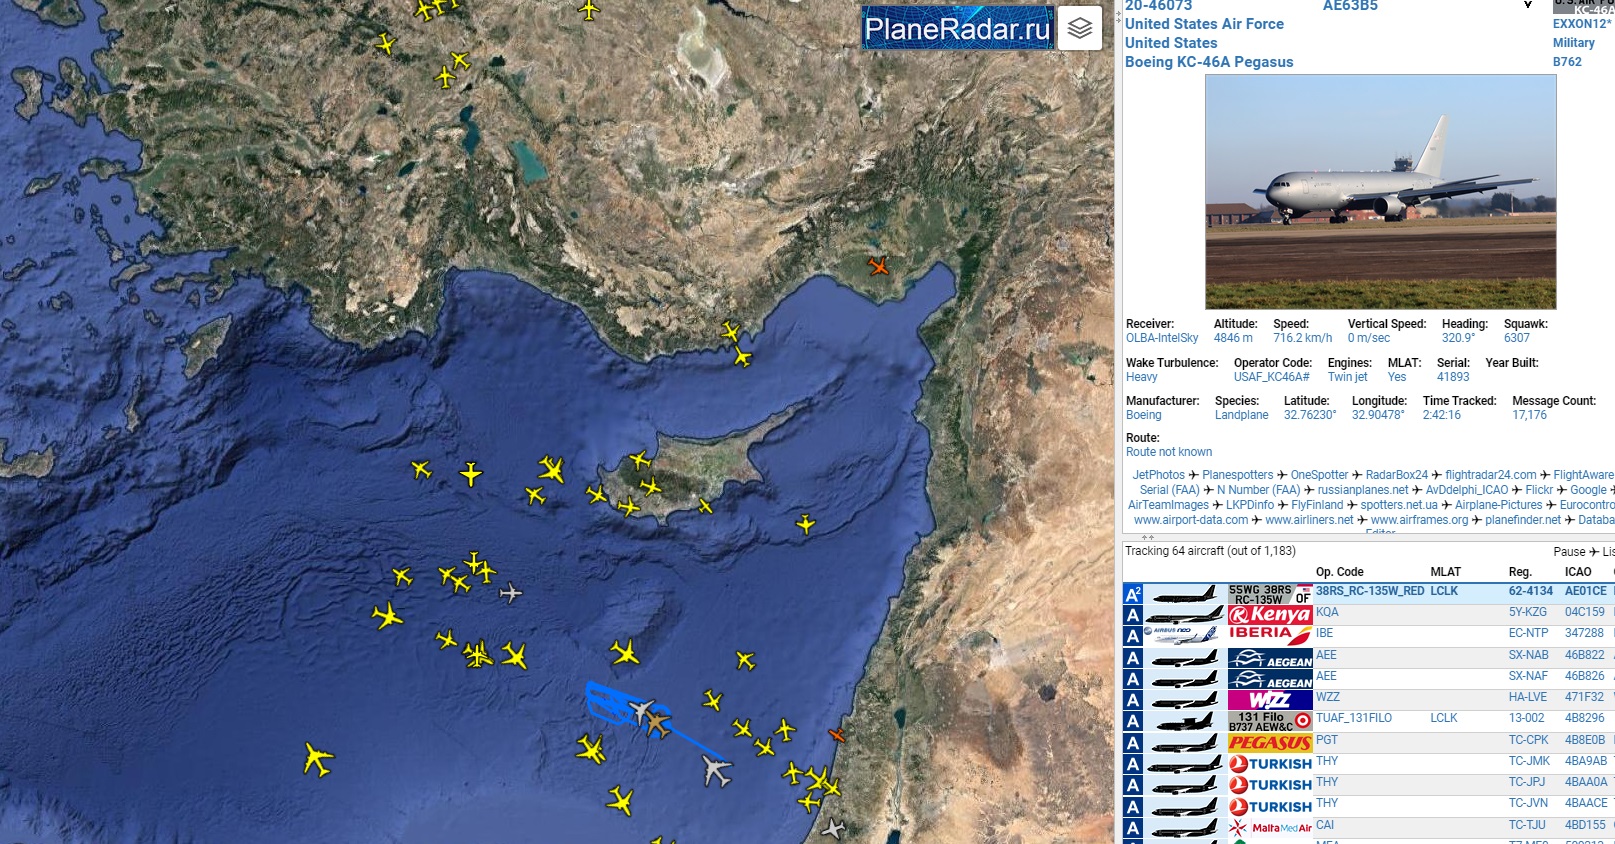Sort the list by MLAT column

click(1445, 572)
